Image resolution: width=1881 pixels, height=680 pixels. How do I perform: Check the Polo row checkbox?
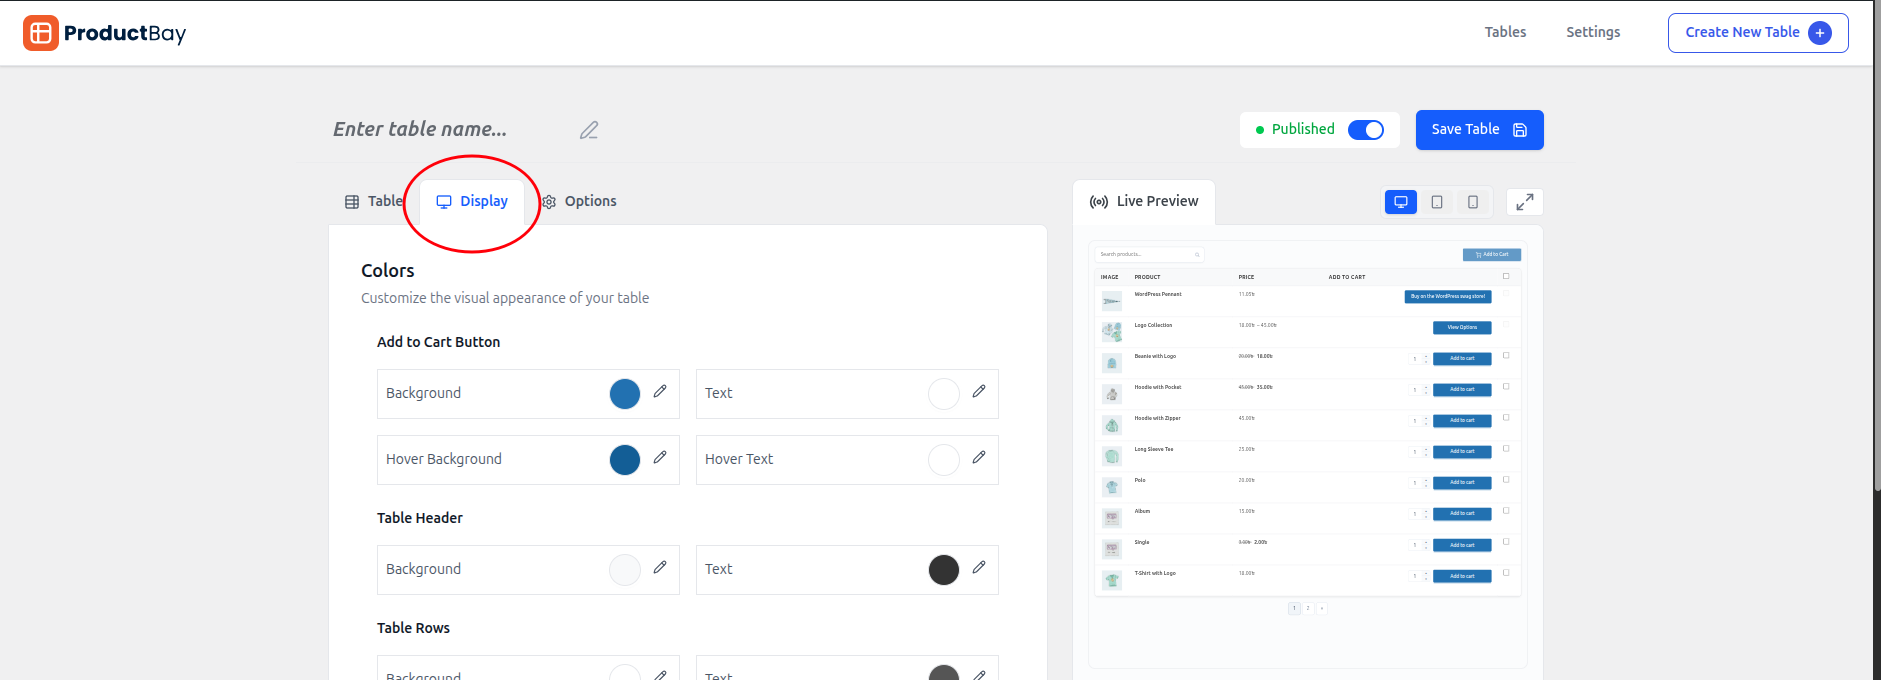tap(1506, 480)
